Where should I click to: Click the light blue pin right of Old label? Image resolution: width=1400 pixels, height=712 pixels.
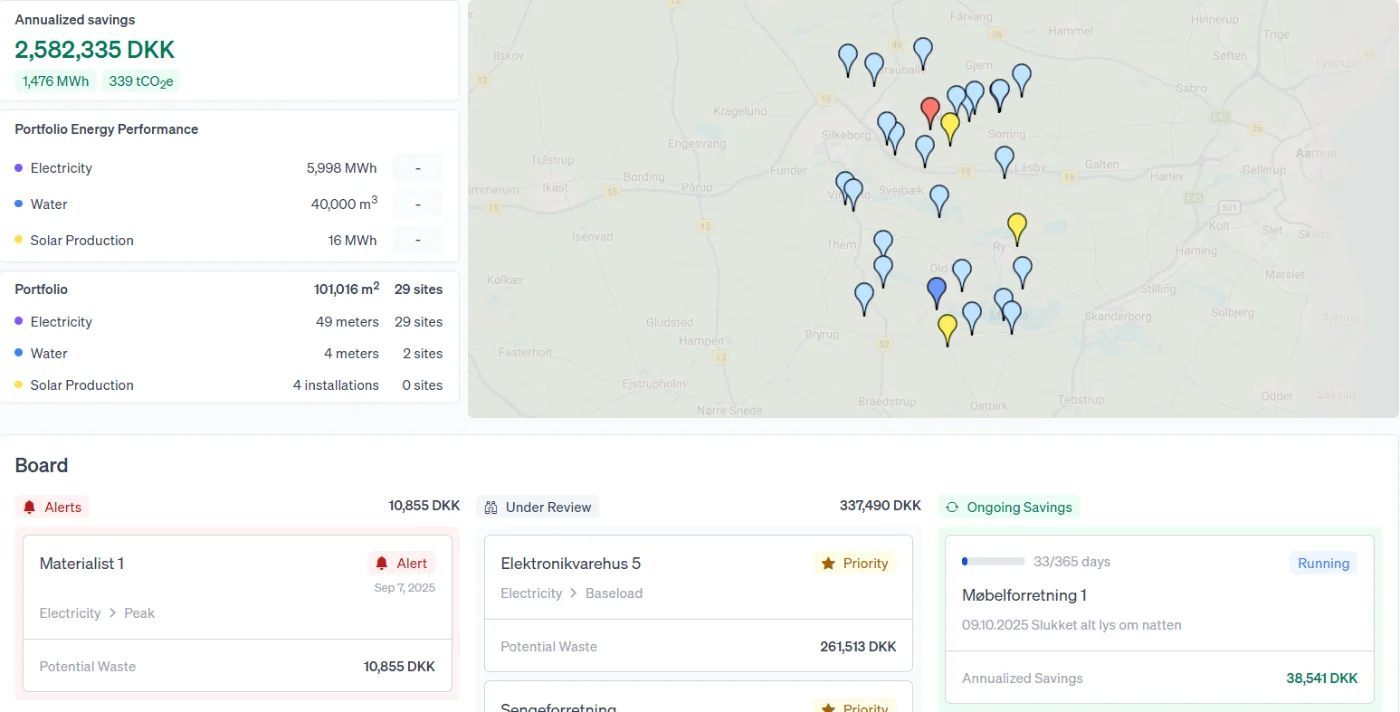pyautogui.click(x=962, y=274)
